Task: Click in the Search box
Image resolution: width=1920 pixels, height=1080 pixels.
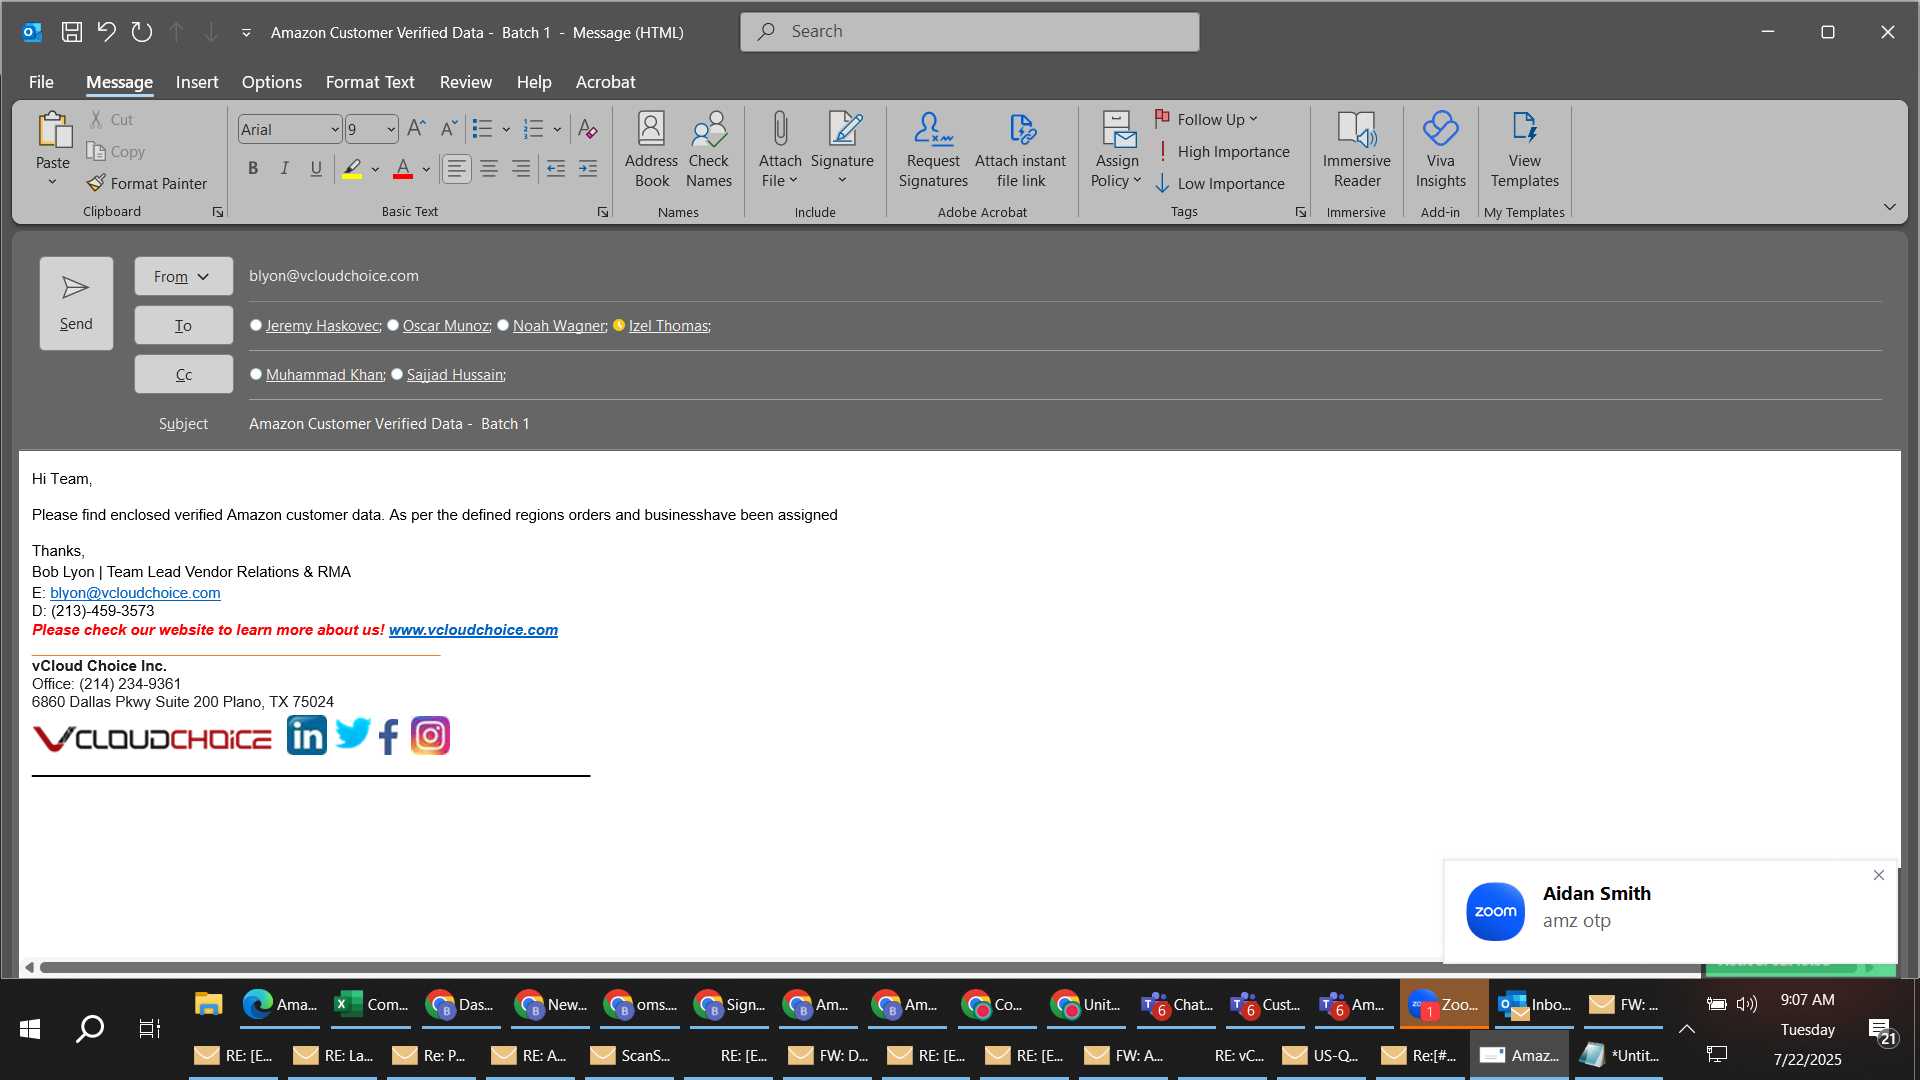Action: point(969,32)
